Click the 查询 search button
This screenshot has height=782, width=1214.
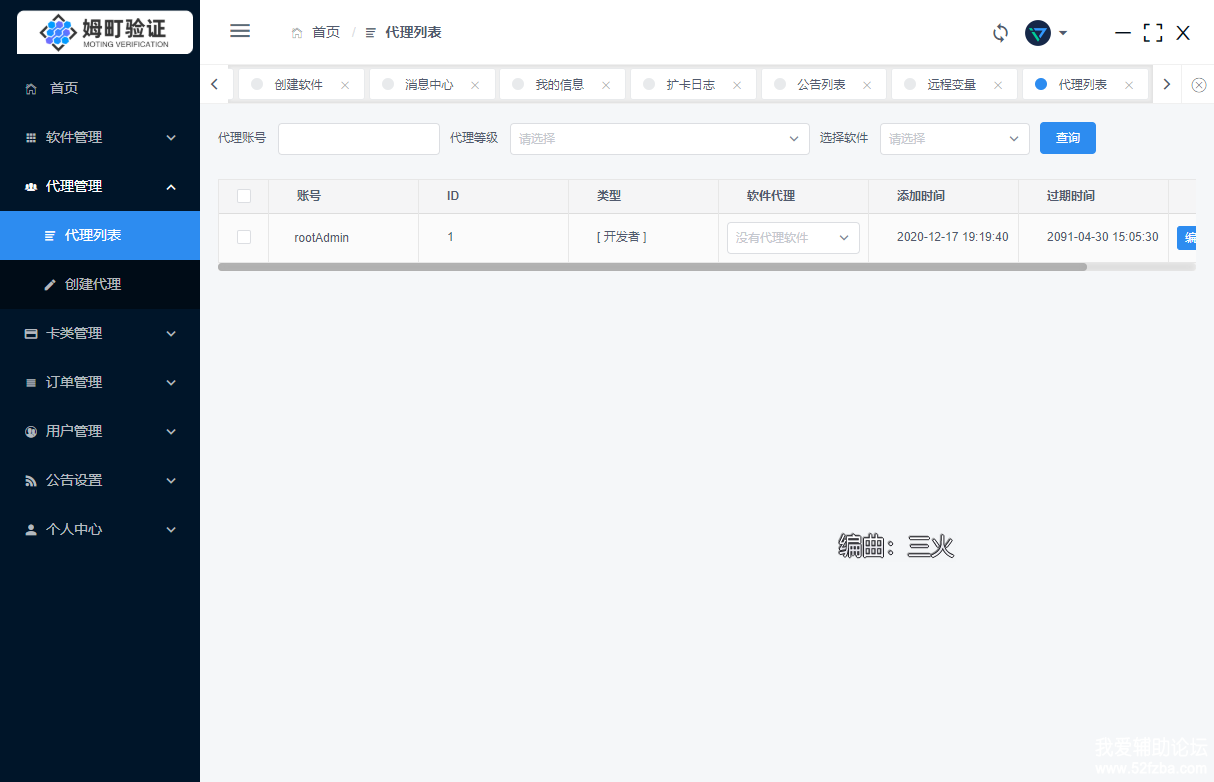(1067, 138)
